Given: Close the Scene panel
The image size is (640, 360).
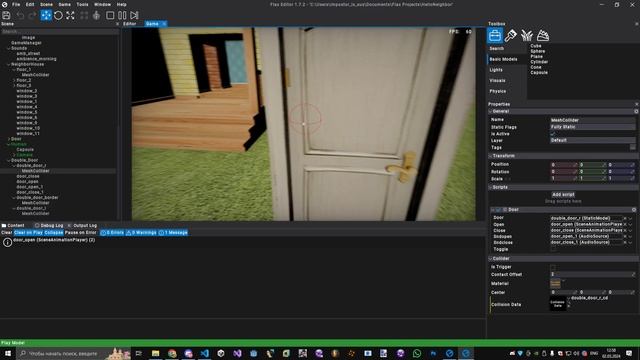Looking at the screenshot, I should [x=118, y=24].
